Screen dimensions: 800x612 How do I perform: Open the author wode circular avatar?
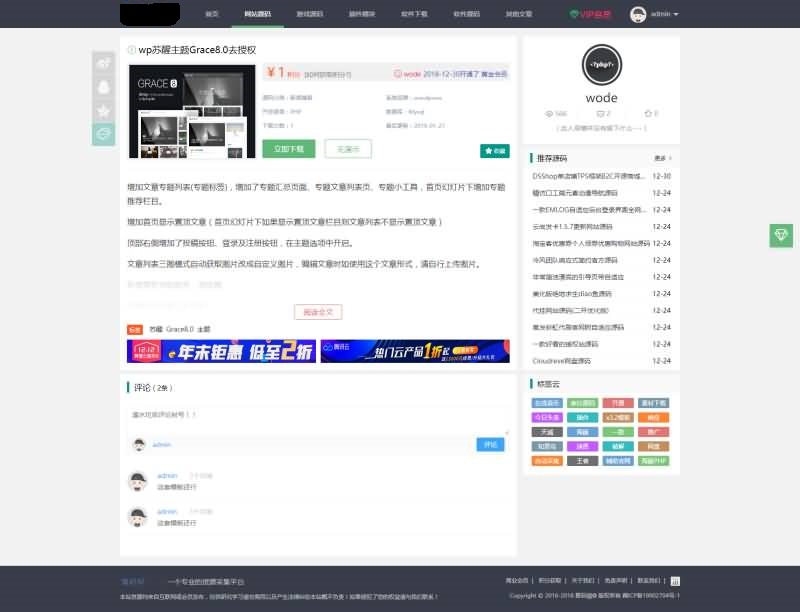click(602, 65)
